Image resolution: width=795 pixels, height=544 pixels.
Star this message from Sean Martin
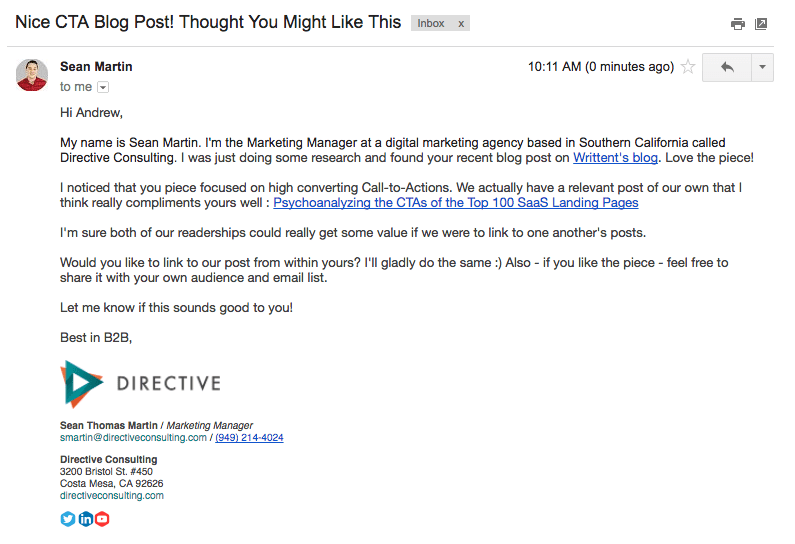click(688, 66)
